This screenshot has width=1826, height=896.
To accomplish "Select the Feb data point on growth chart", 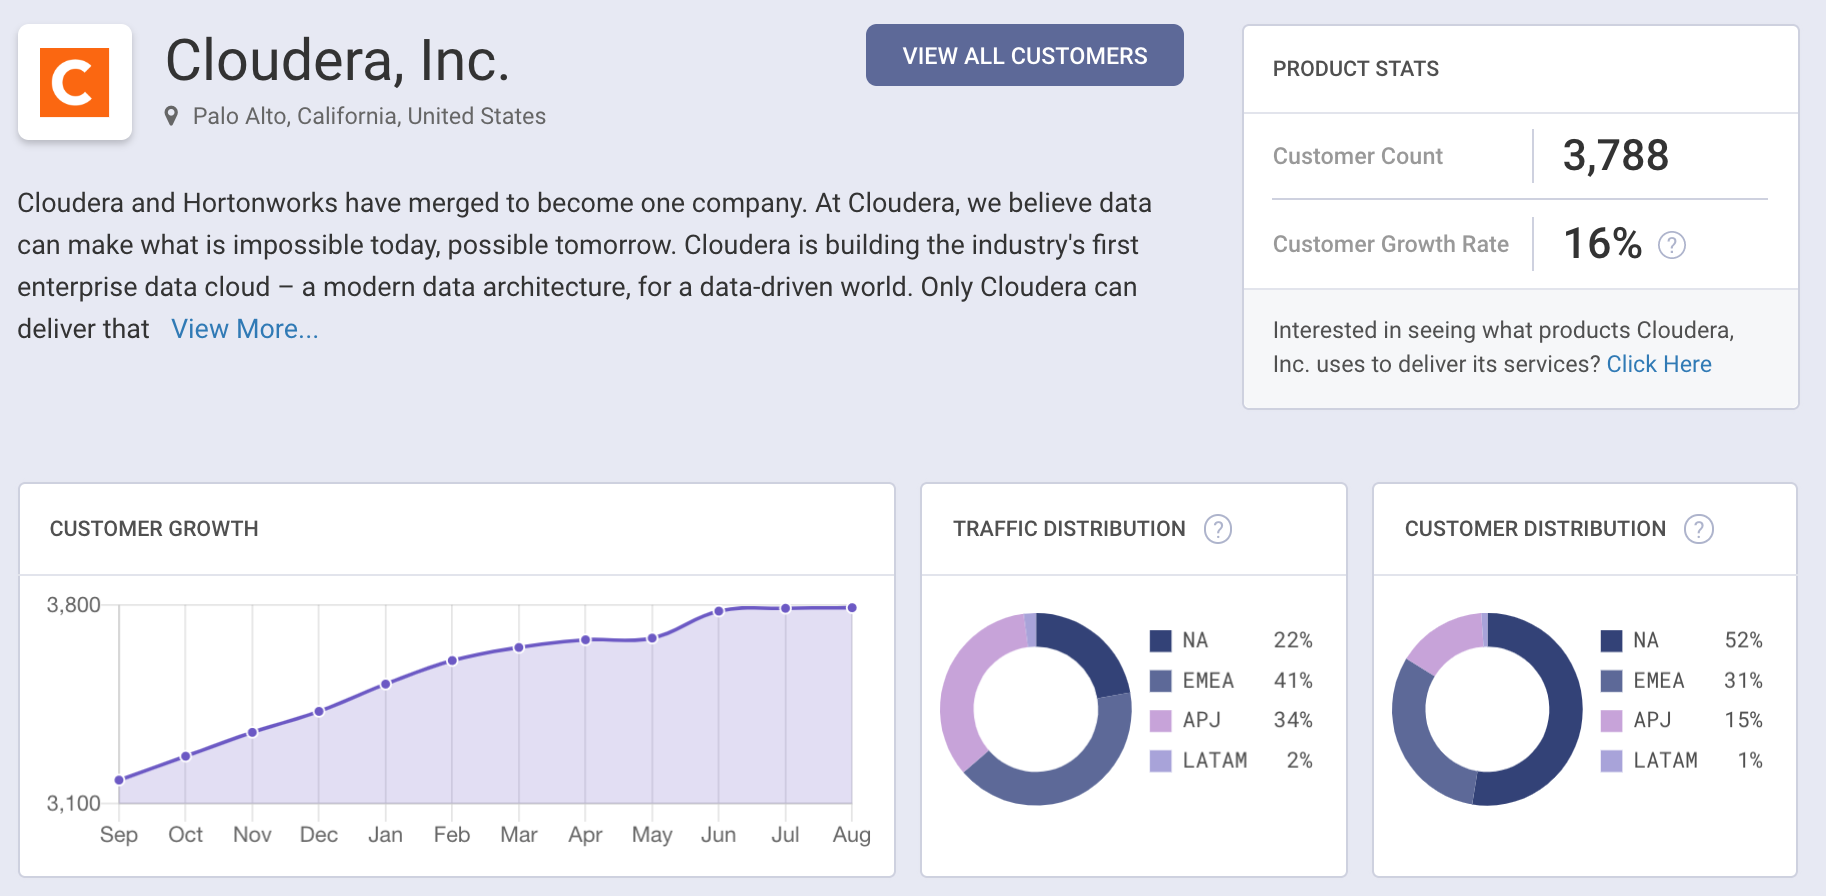I will coord(452,660).
